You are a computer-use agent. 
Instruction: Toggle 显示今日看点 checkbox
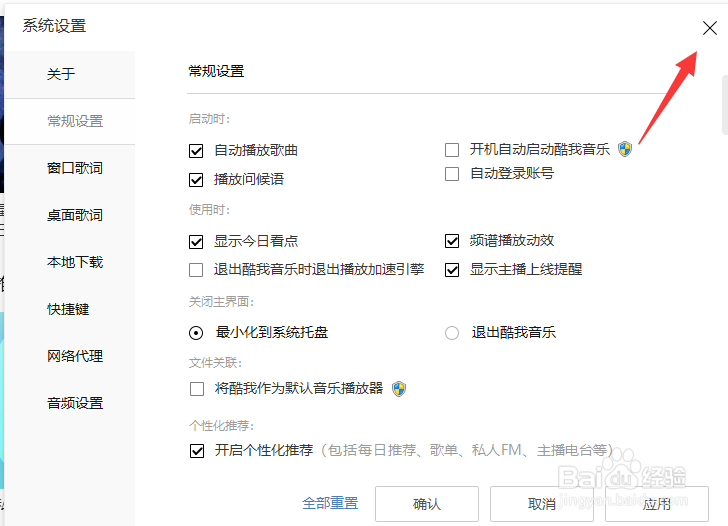tap(196, 242)
